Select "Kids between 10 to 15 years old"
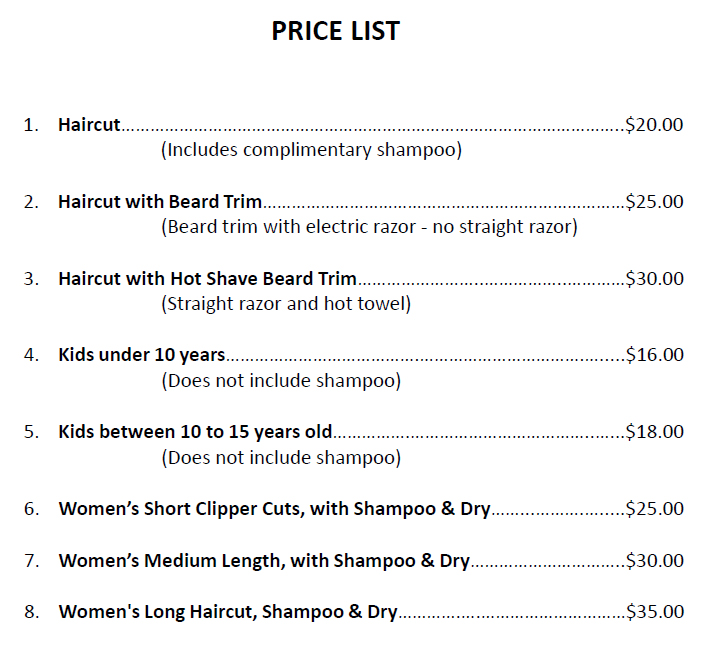The height and width of the screenshot is (646, 710). (195, 432)
